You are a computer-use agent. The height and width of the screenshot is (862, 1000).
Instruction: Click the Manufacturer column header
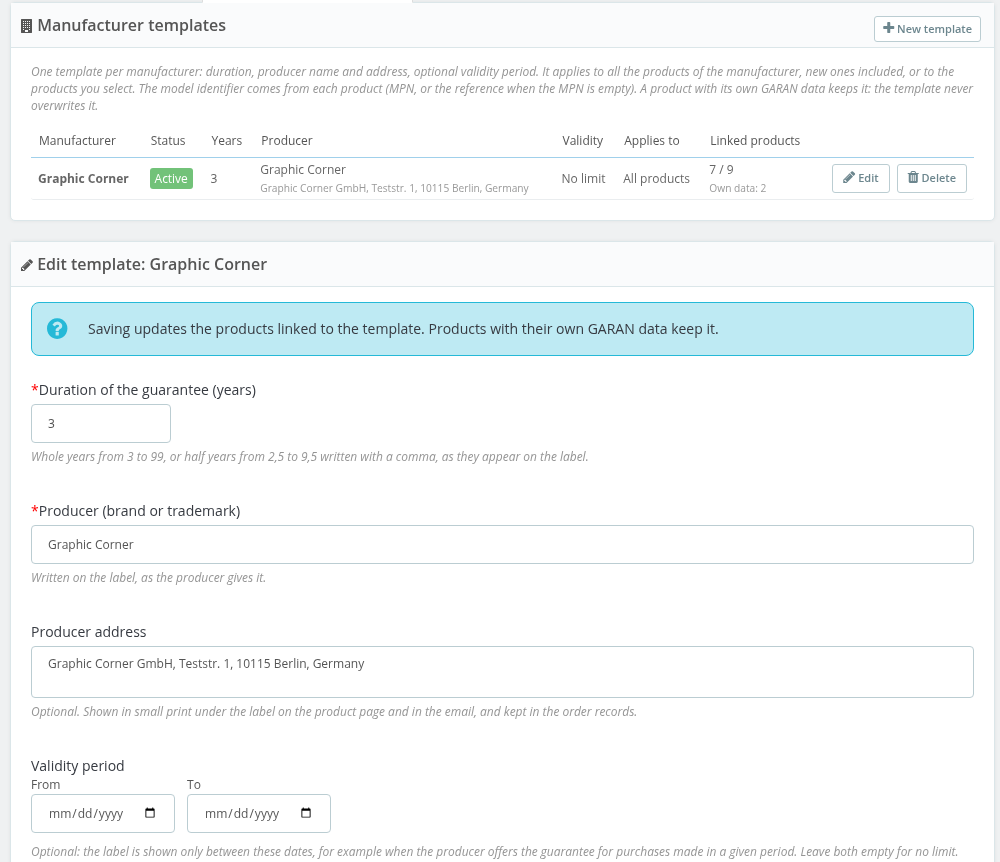click(77, 140)
